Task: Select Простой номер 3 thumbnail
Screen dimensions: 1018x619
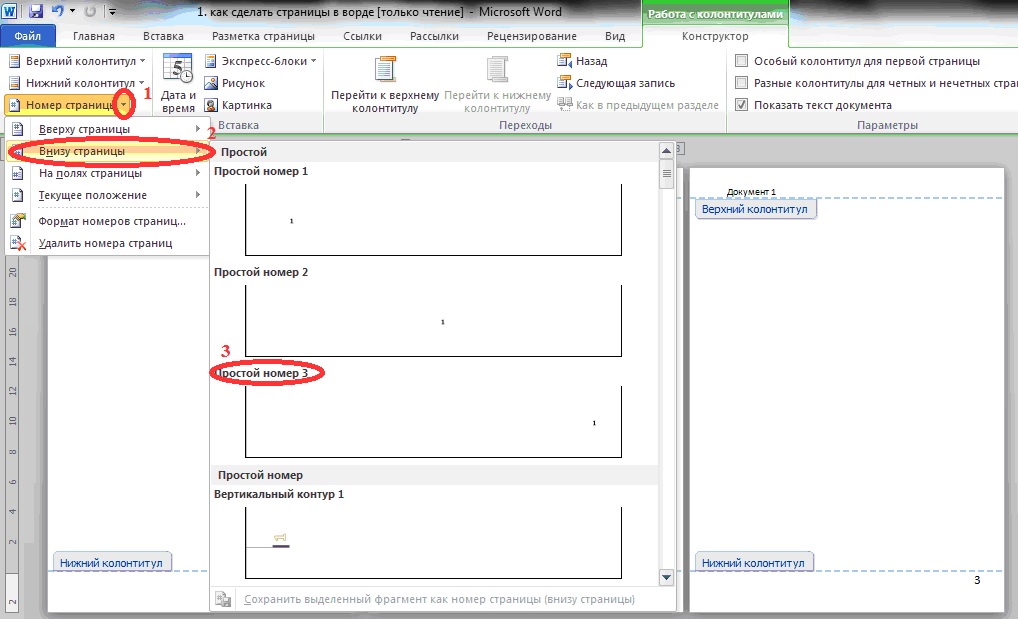Action: (x=433, y=422)
